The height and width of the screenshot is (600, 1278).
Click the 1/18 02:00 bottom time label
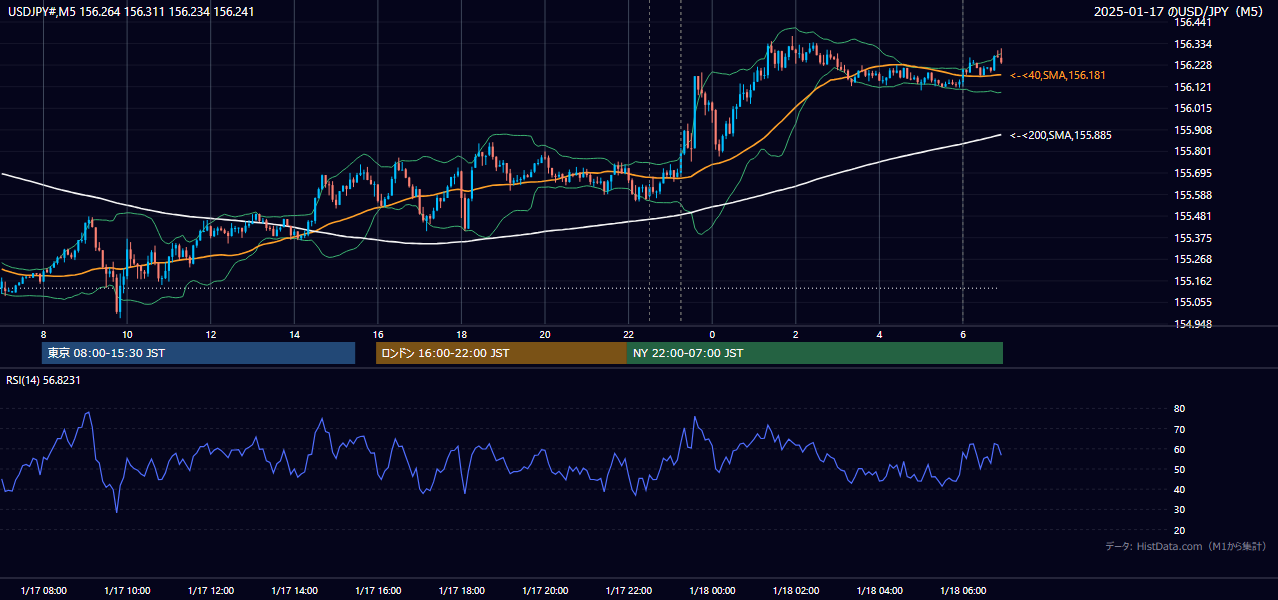(795, 591)
